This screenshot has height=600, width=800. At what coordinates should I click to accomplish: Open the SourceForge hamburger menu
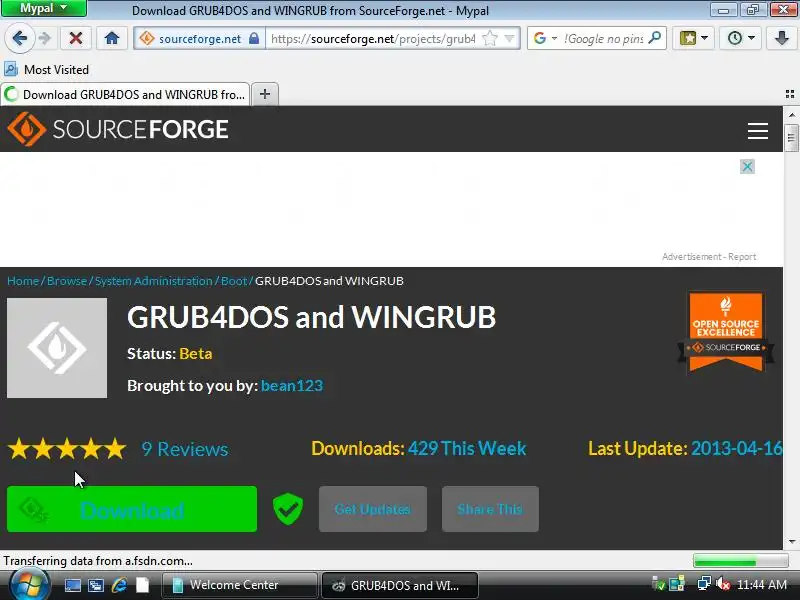[x=758, y=131]
